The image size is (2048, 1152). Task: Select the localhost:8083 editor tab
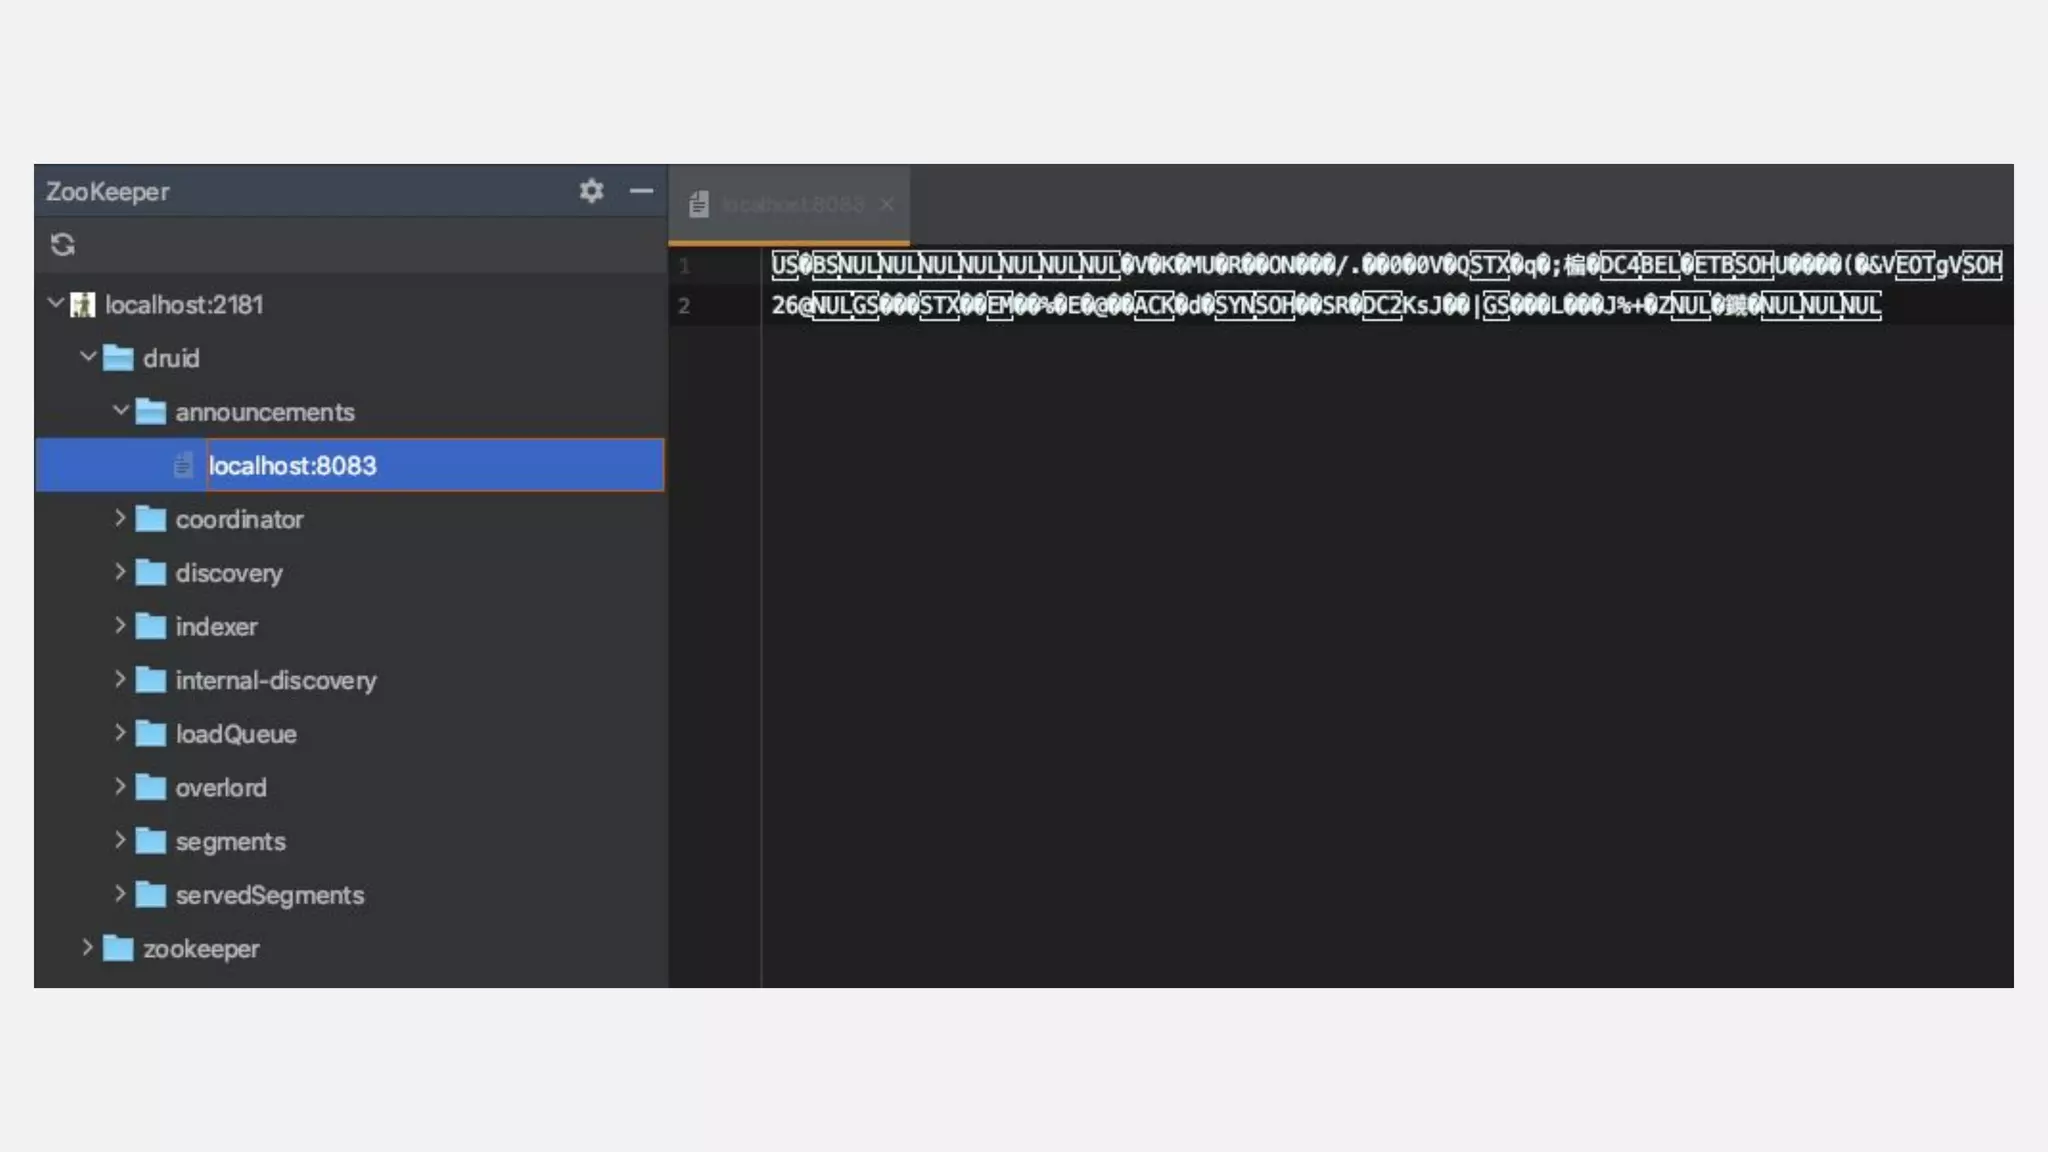792,205
